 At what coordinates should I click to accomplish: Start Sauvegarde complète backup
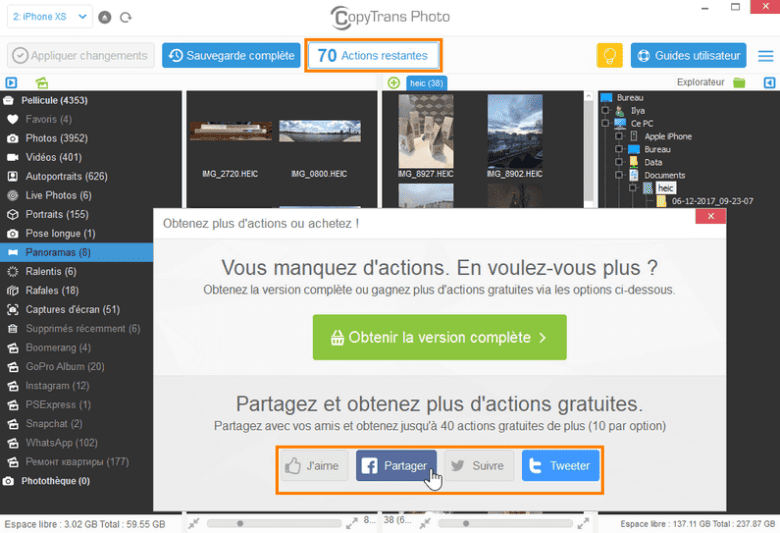click(x=231, y=55)
